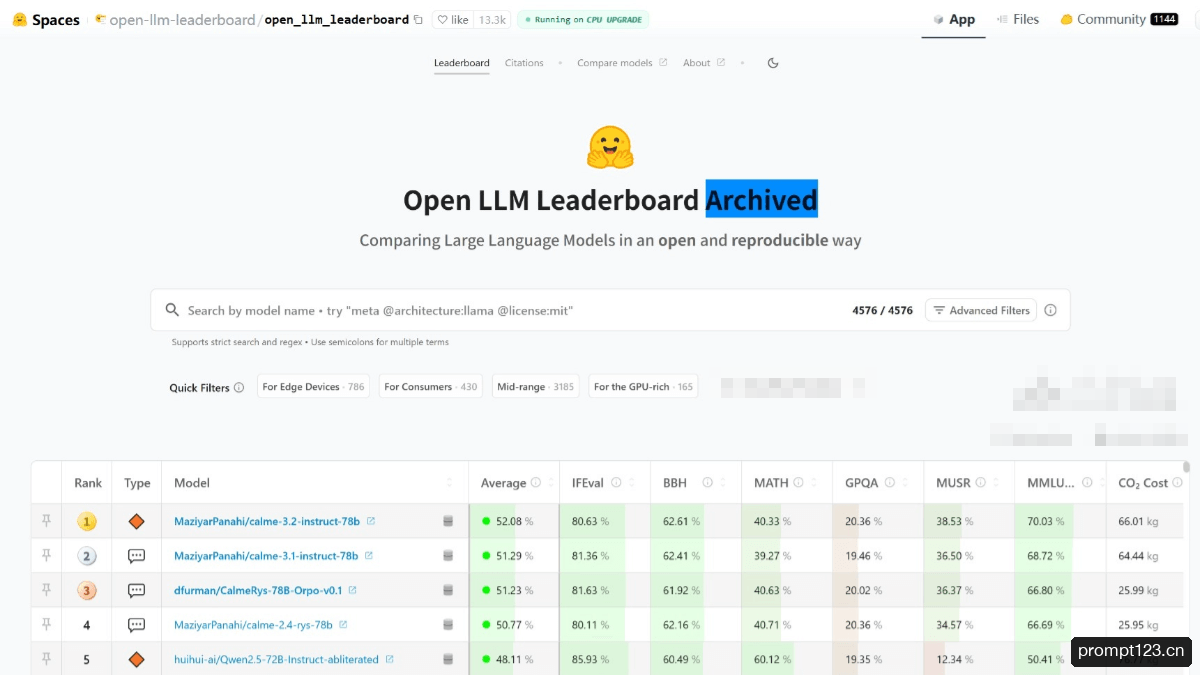This screenshot has width=1200, height=675.
Task: Open details stack icon for calme-3.1-instruct-78b
Action: tap(448, 556)
